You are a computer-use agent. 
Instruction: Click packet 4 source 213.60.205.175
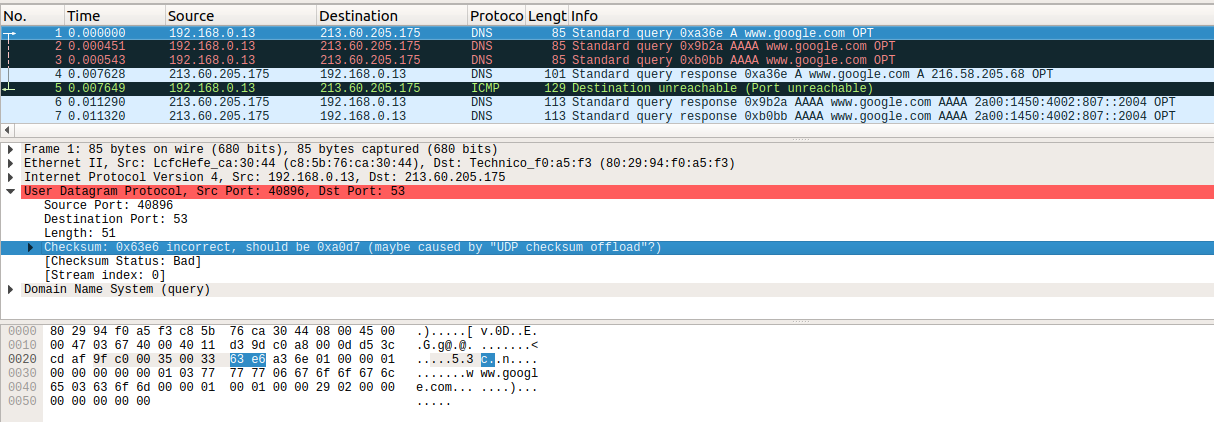[218, 74]
